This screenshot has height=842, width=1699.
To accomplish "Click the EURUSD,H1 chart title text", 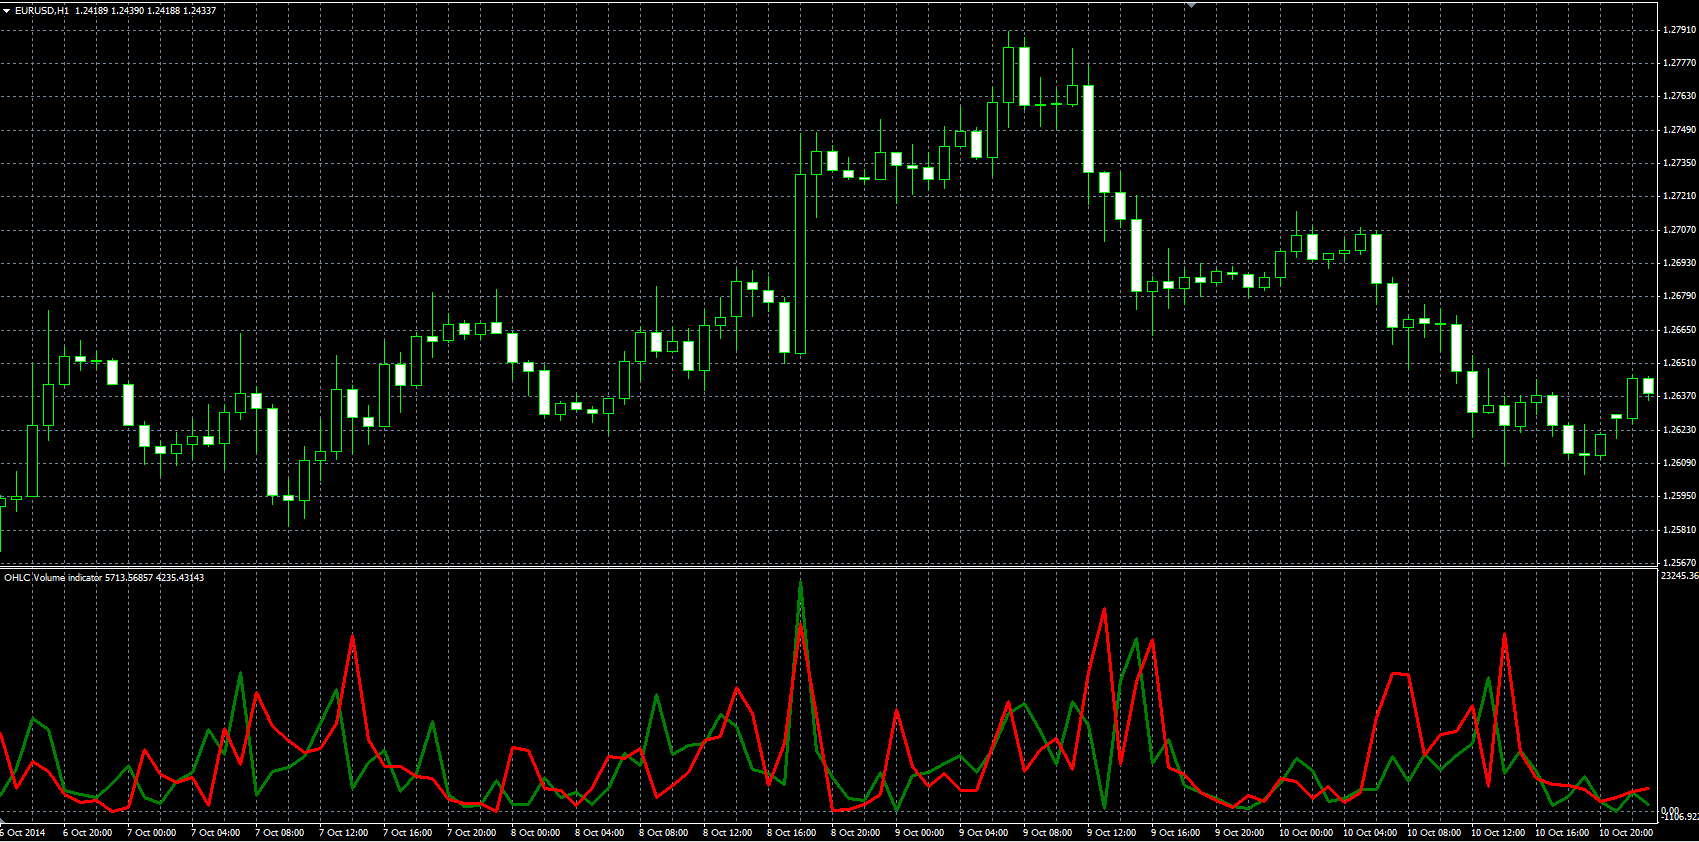I will coord(42,10).
